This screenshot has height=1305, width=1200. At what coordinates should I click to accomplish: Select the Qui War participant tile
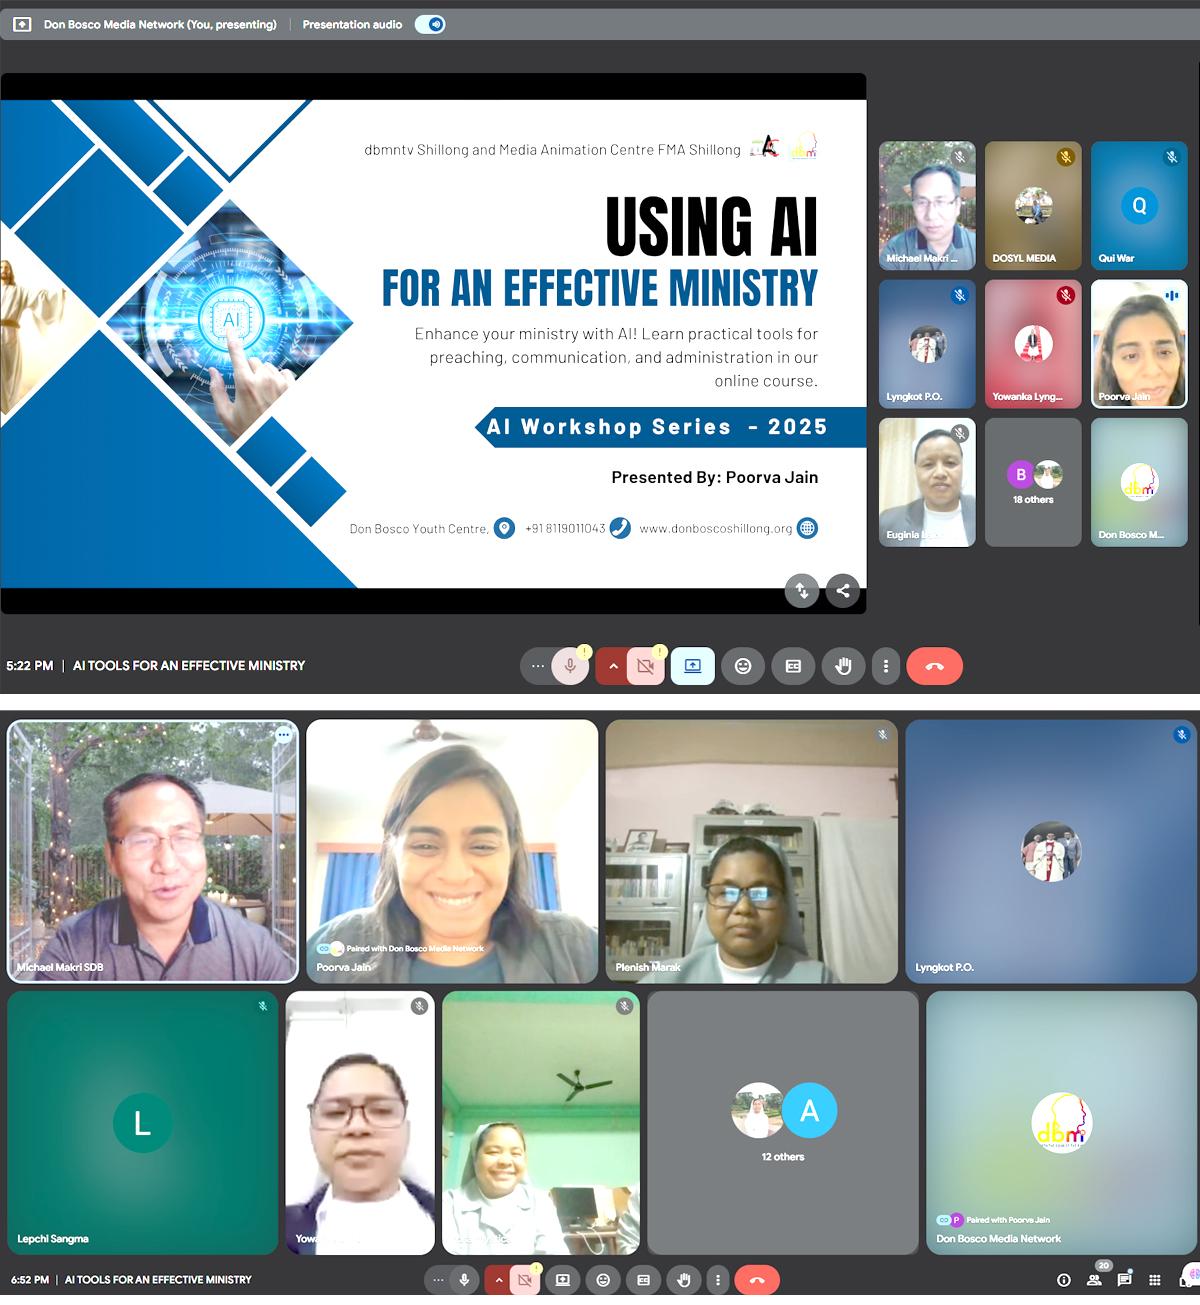[x=1139, y=206]
